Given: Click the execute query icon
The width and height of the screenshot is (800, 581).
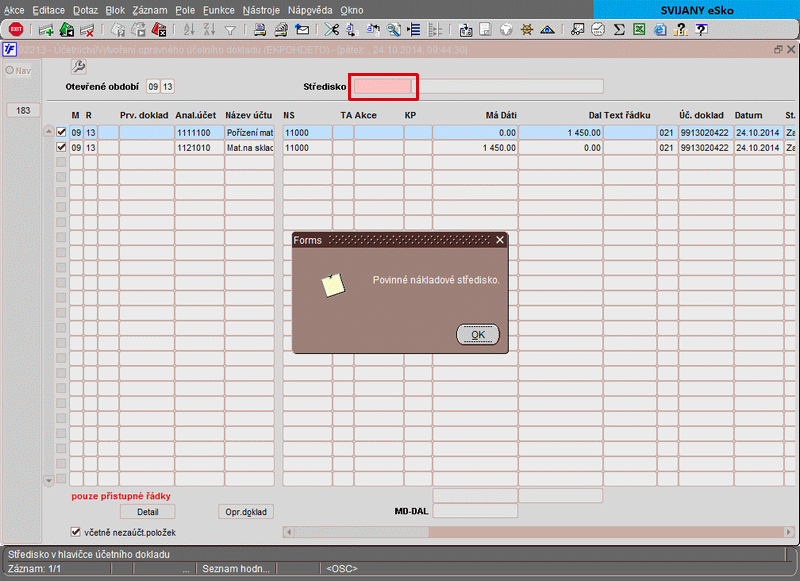Looking at the screenshot, I should pyautogui.click(x=139, y=30).
